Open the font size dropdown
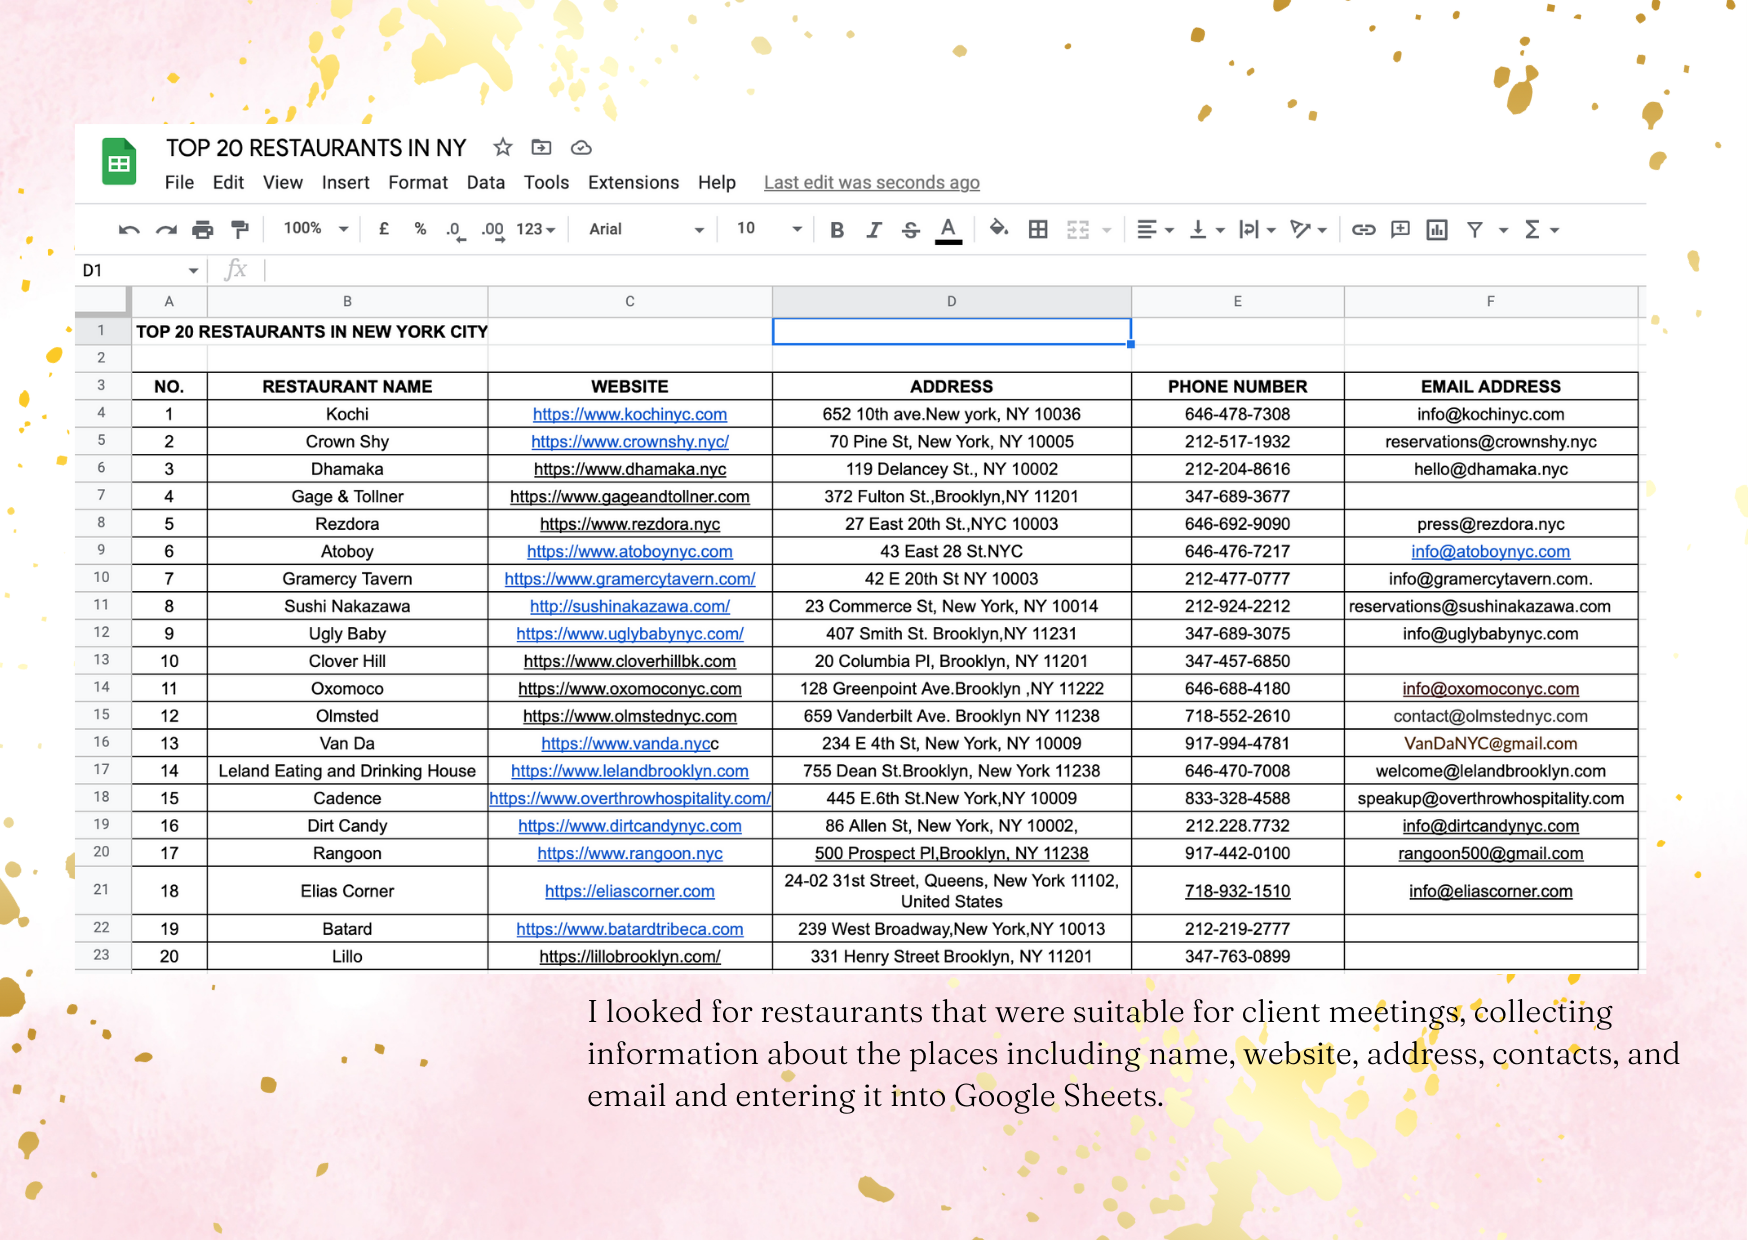This screenshot has width=1748, height=1240. tap(769, 229)
